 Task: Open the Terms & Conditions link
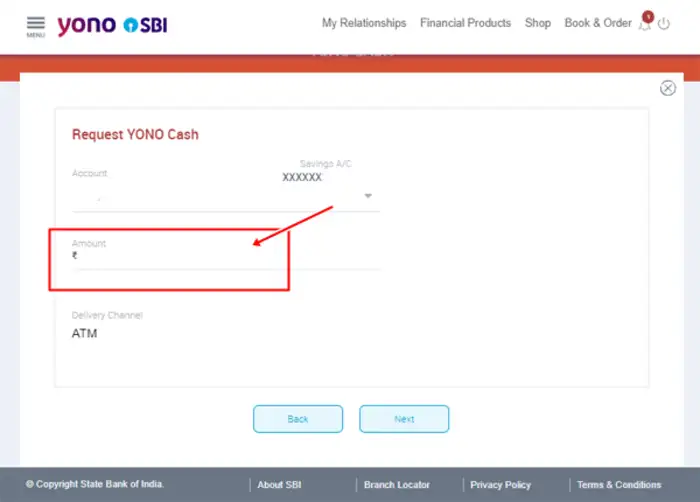pos(619,485)
